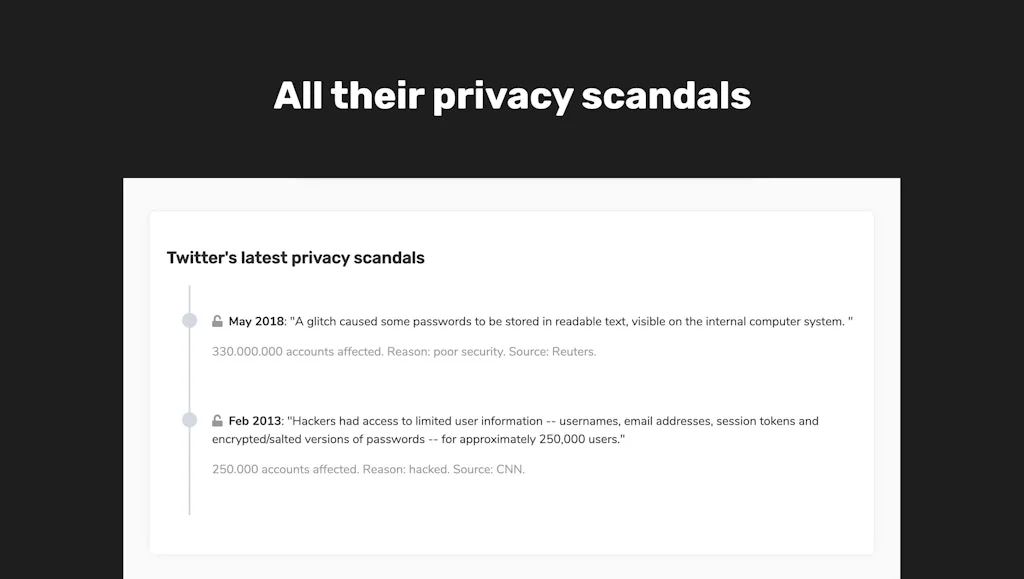Click the "All their privacy scandals" heading
Image resolution: width=1024 pixels, height=579 pixels.
512,96
